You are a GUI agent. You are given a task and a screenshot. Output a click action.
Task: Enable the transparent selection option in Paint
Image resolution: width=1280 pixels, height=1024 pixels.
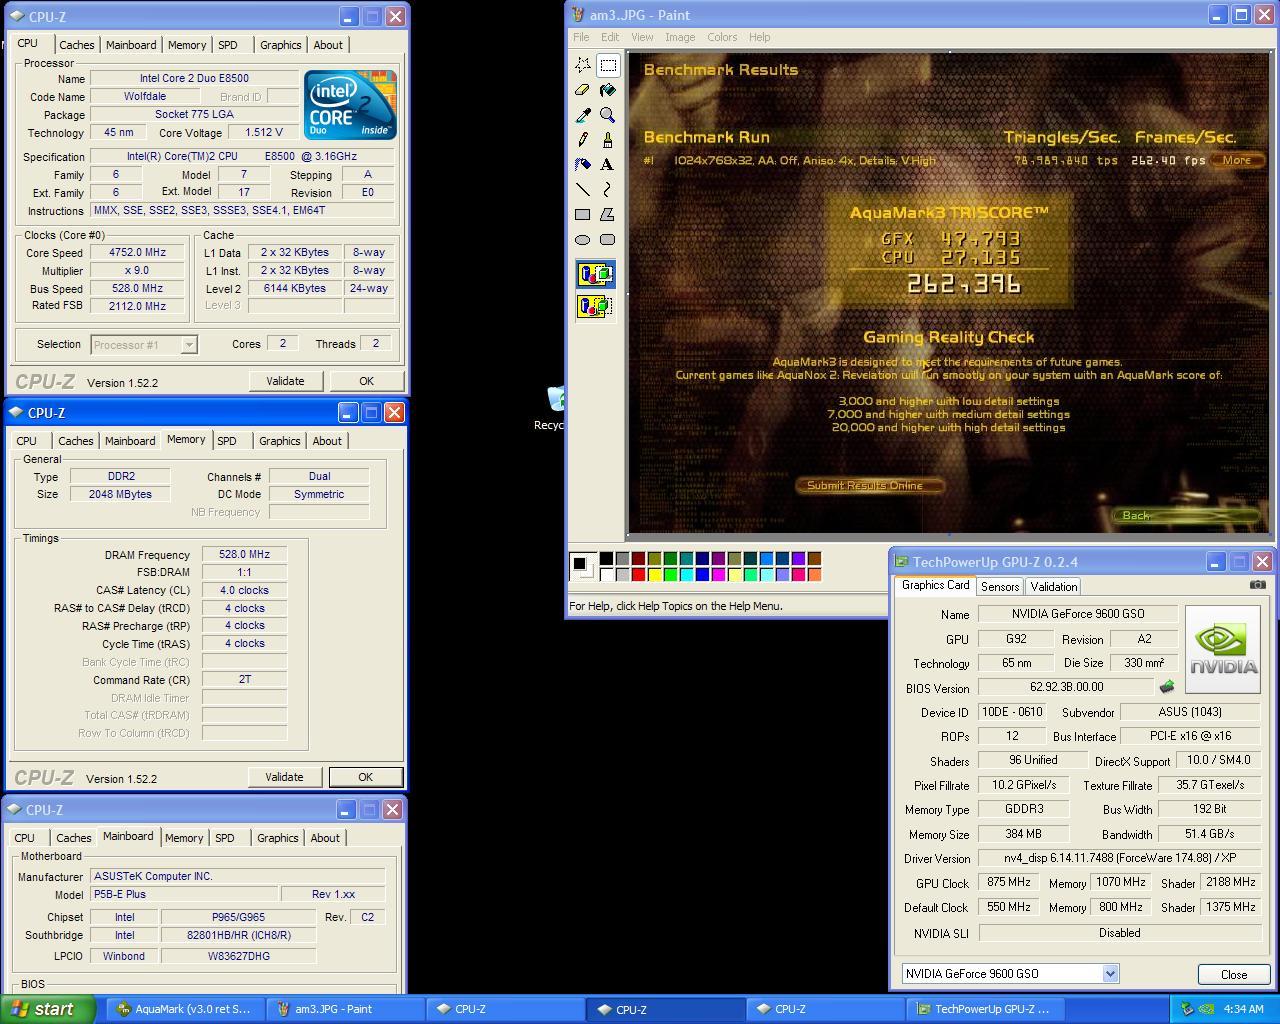click(595, 306)
